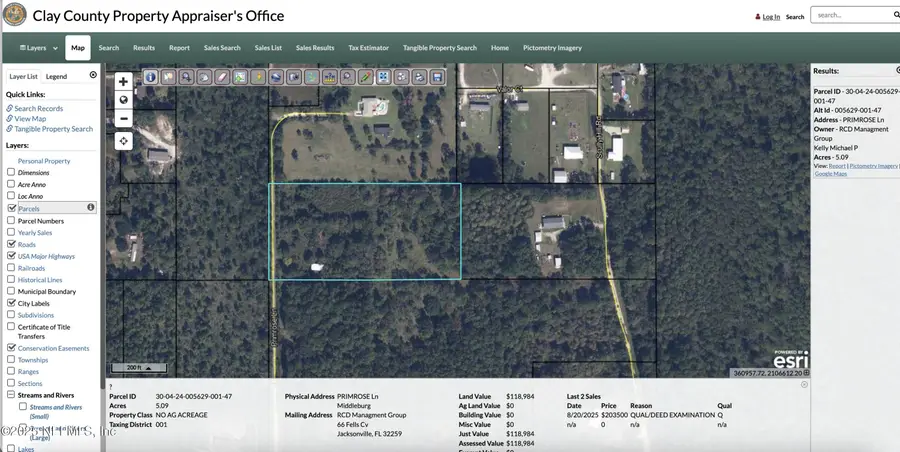The height and width of the screenshot is (452, 900).
Task: Uncheck the Roads layer checkbox
Action: [11, 244]
